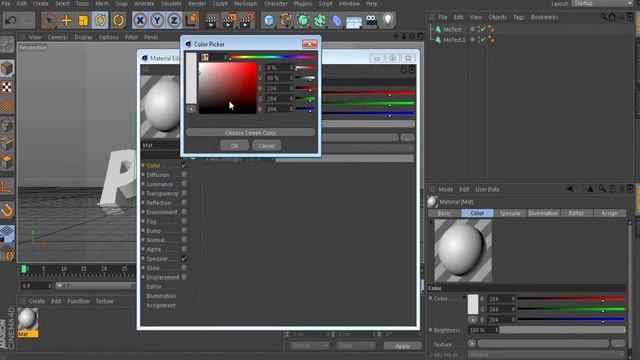Toggle Color channel checkbox in Material Editor
The height and width of the screenshot is (360, 640).
(x=184, y=165)
